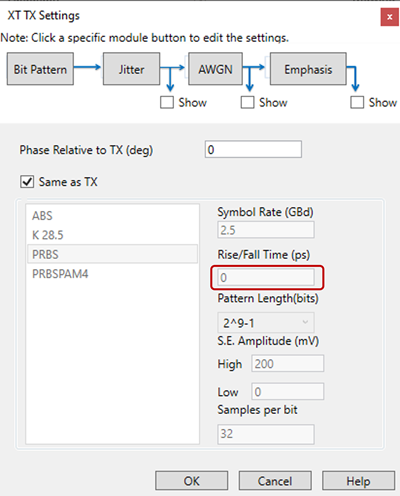
Task: Click the Rise/Fall Time (ps) field
Action: coord(266,277)
